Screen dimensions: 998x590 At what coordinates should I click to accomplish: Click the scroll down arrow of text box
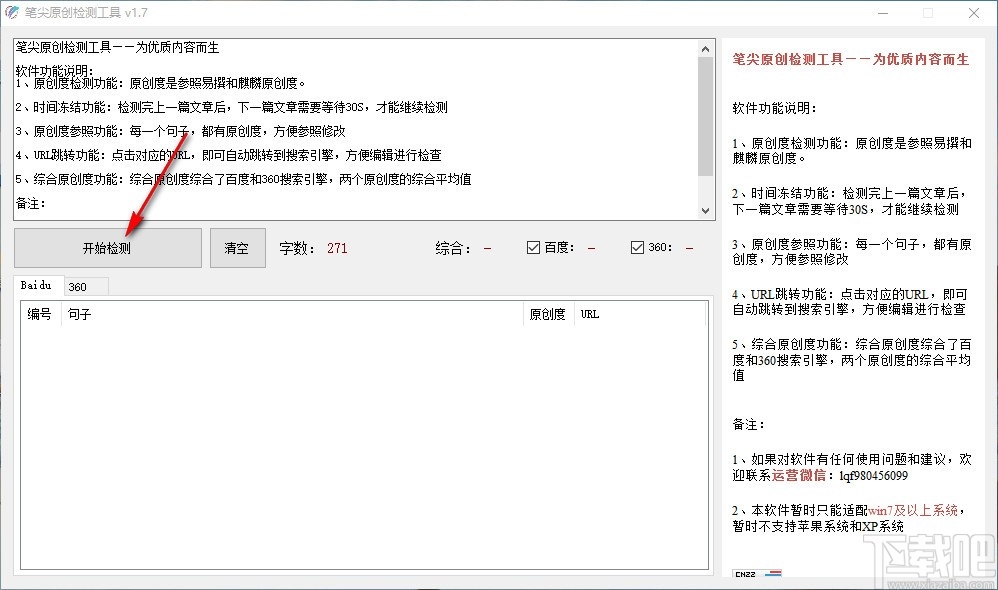click(x=705, y=211)
